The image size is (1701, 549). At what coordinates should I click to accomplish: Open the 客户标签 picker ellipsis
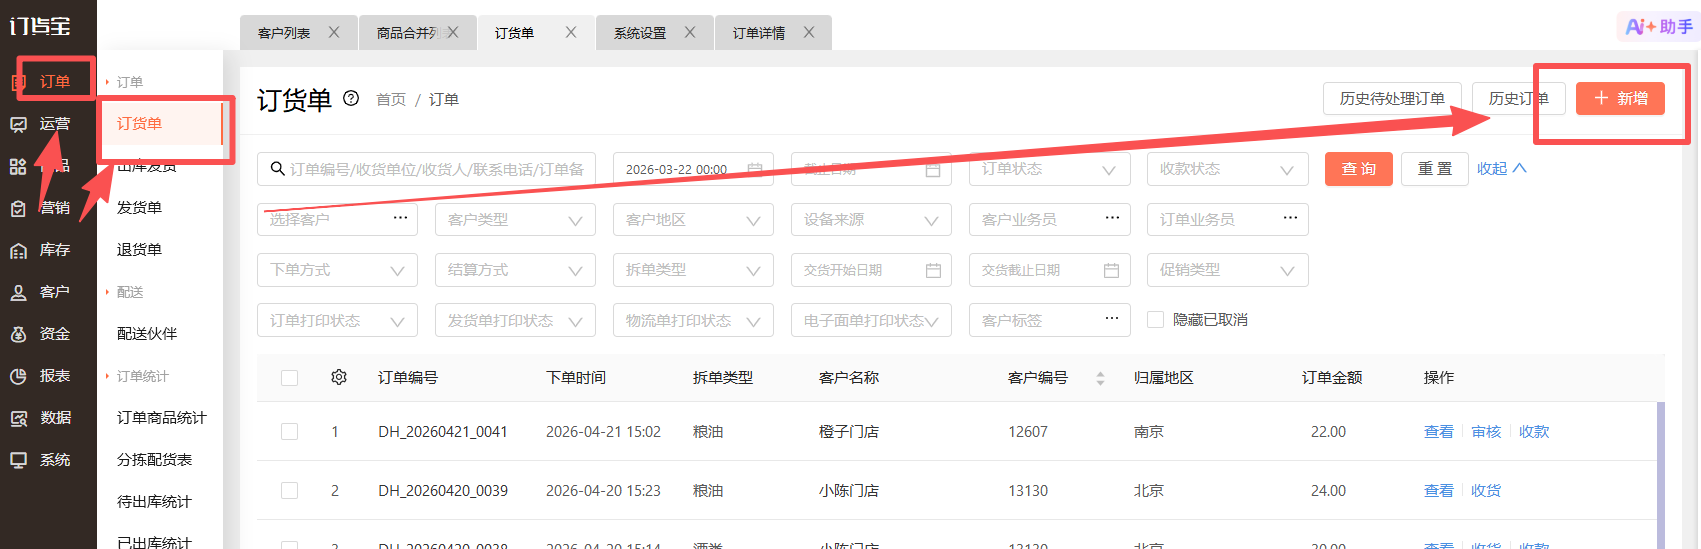point(1113,319)
